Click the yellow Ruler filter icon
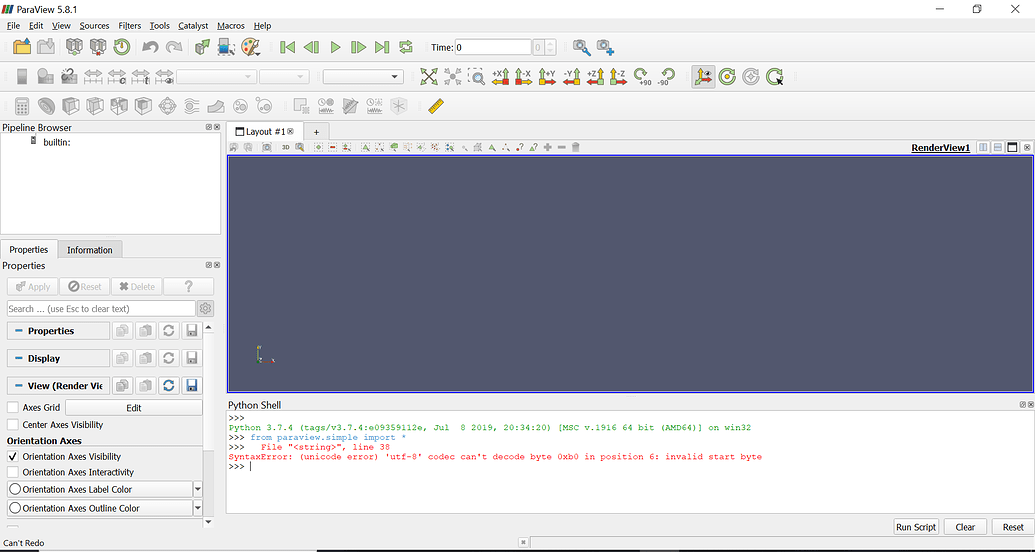The width and height of the screenshot is (1035, 552). (436, 106)
